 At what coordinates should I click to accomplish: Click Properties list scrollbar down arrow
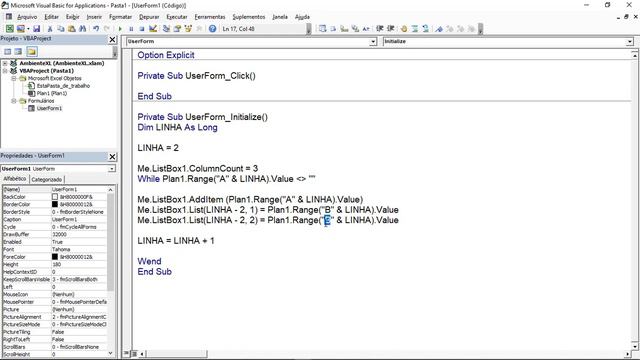click(x=110, y=353)
